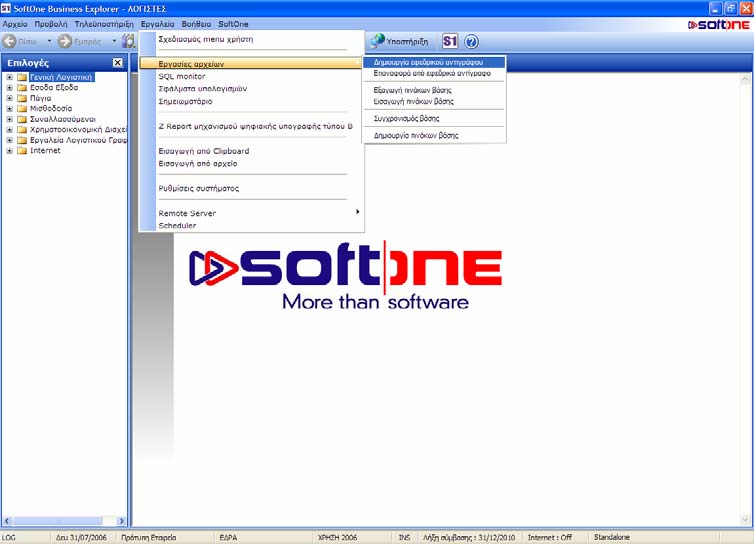Select the Μισθοδοσία folder icon
Image resolution: width=754 pixels, height=544 pixels.
click(x=22, y=109)
